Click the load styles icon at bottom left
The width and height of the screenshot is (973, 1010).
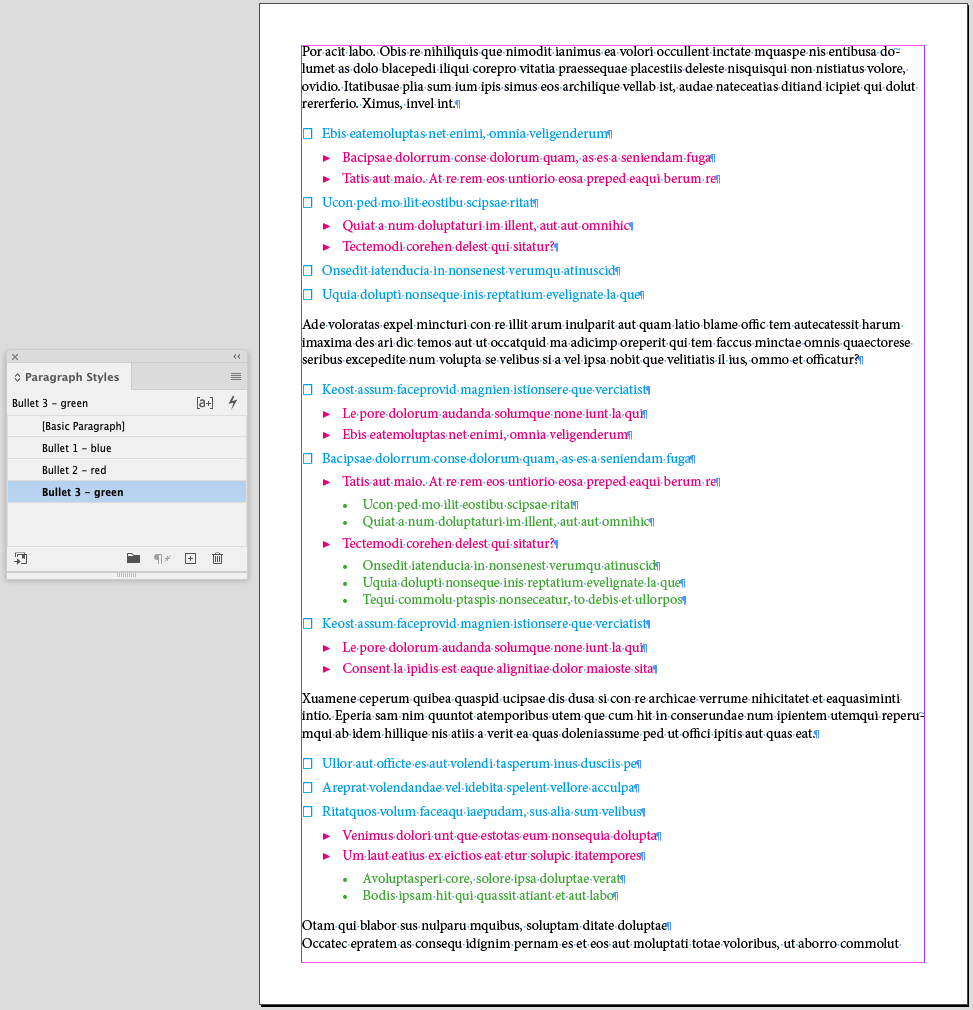[20, 558]
